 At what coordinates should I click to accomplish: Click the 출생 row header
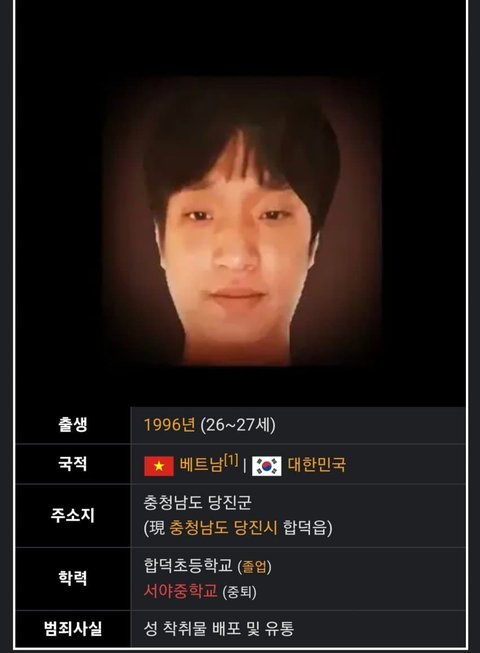(x=73, y=425)
